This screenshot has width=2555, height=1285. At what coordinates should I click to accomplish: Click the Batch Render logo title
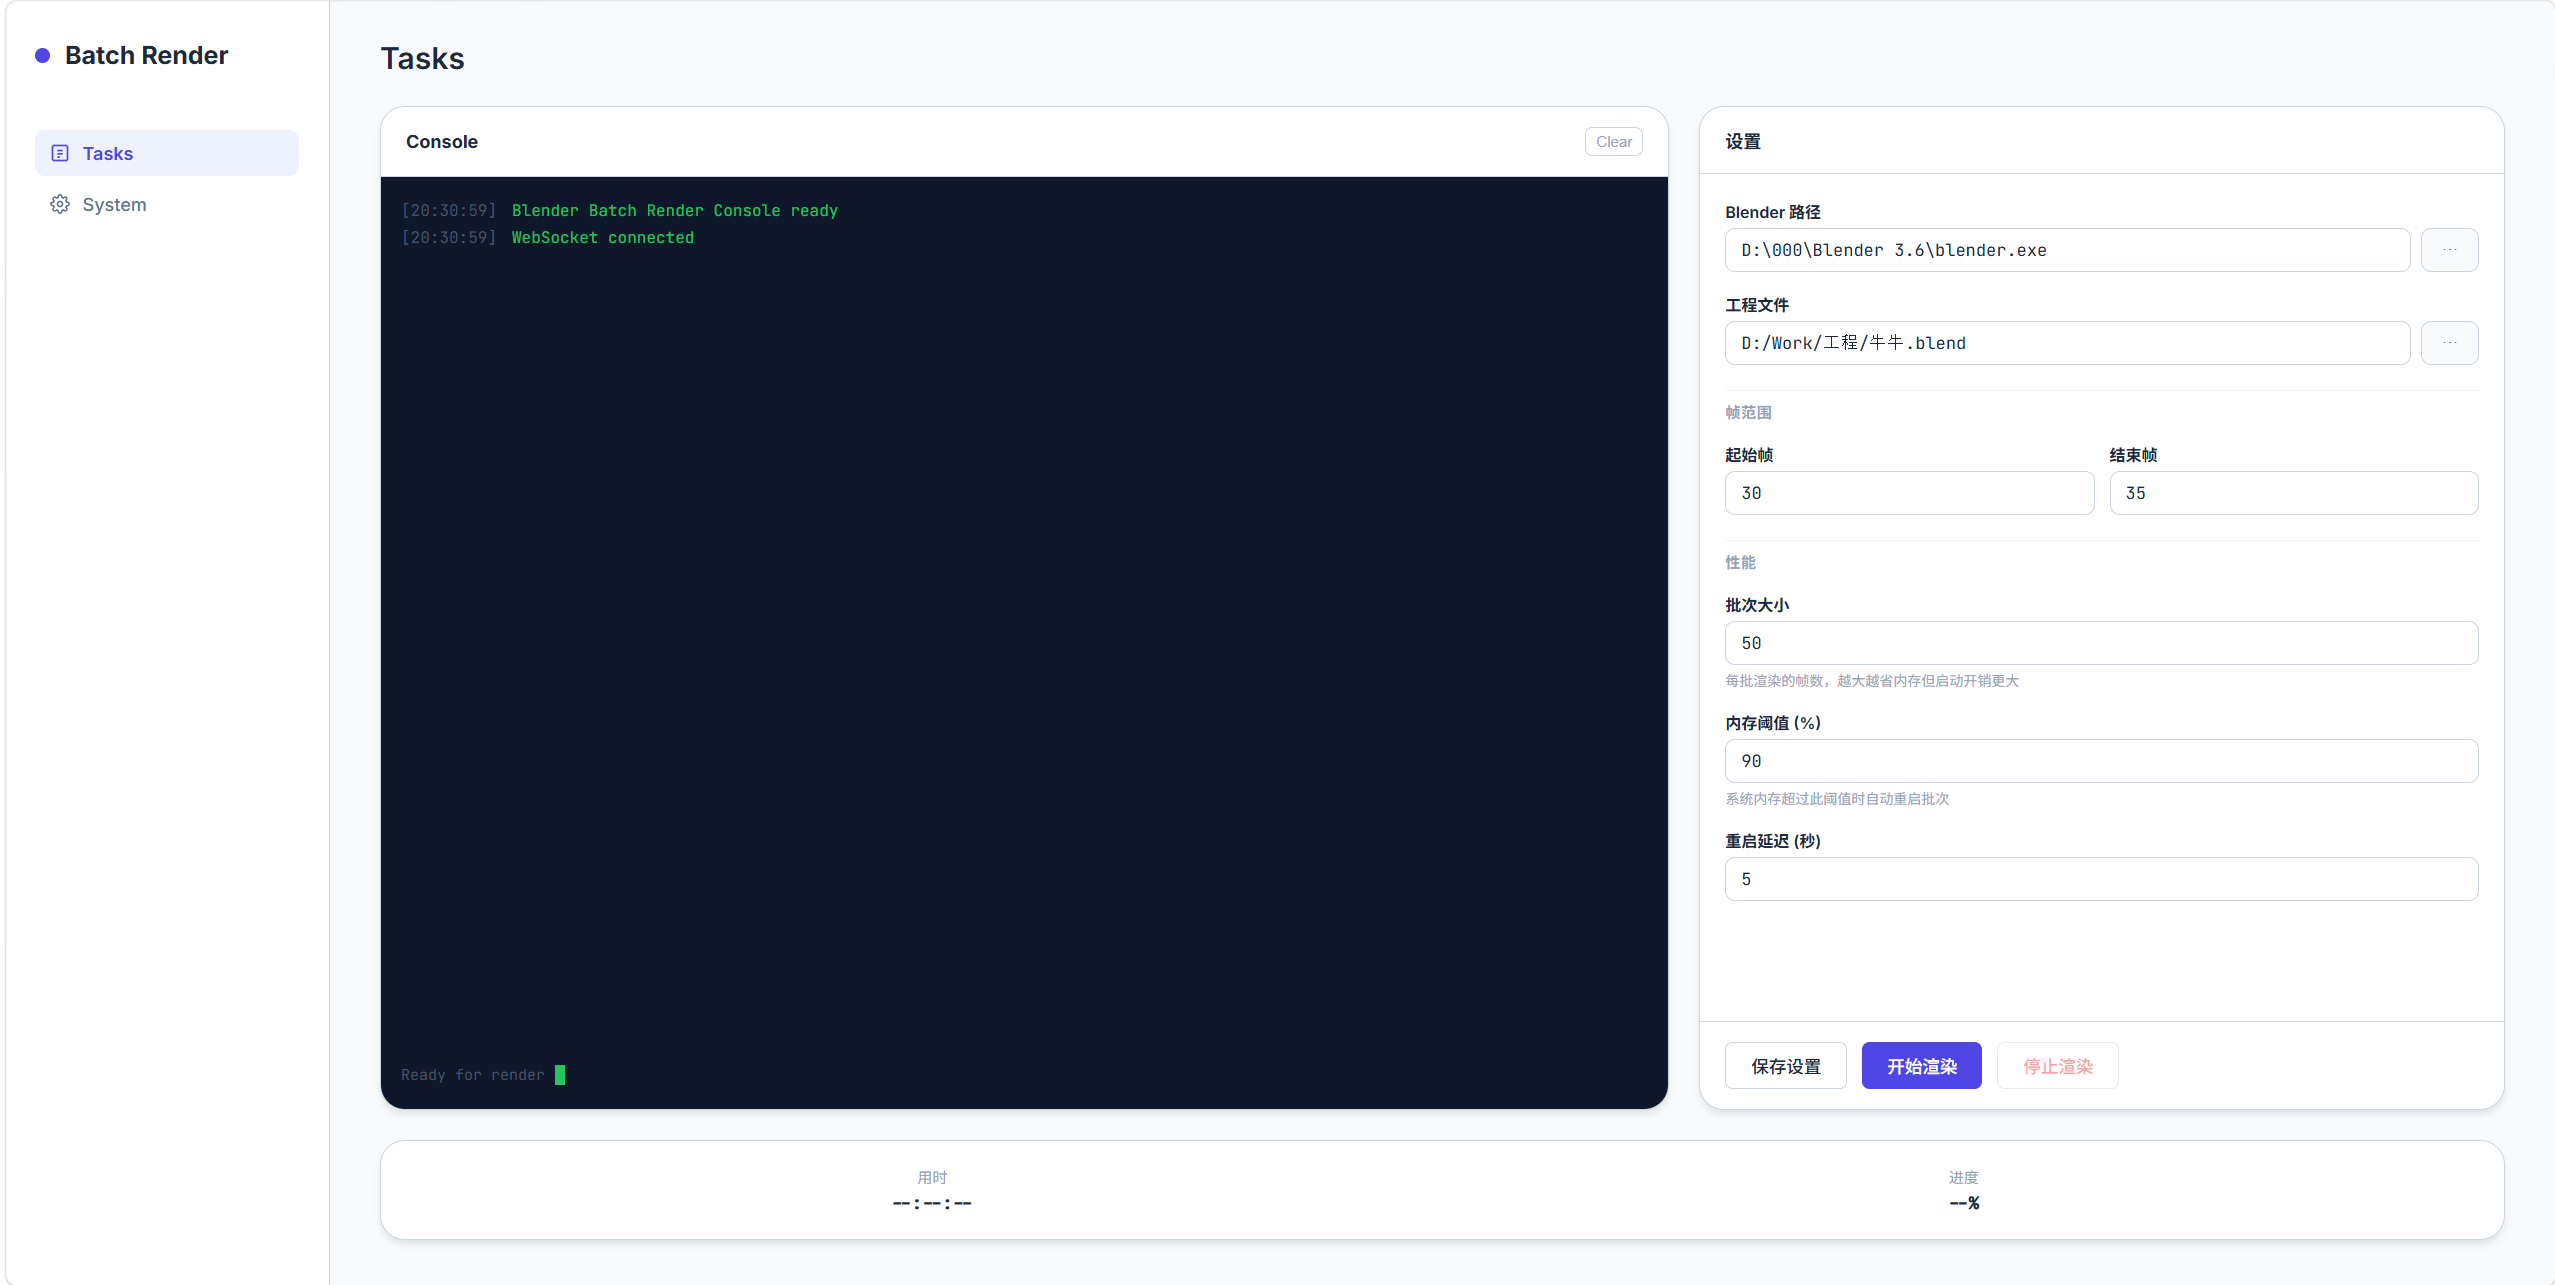pyautogui.click(x=146, y=55)
